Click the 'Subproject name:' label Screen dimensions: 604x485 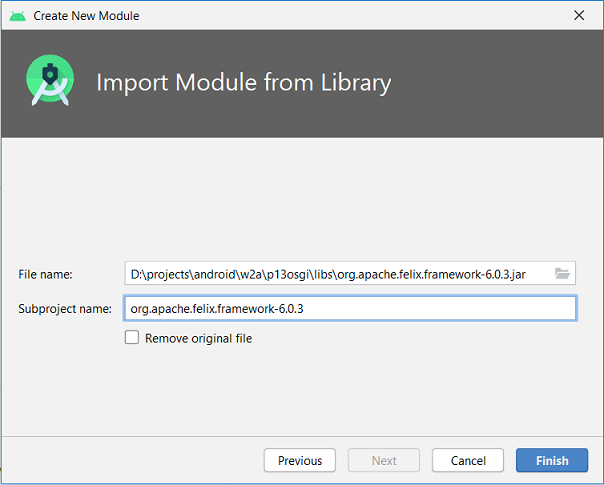(x=65, y=309)
